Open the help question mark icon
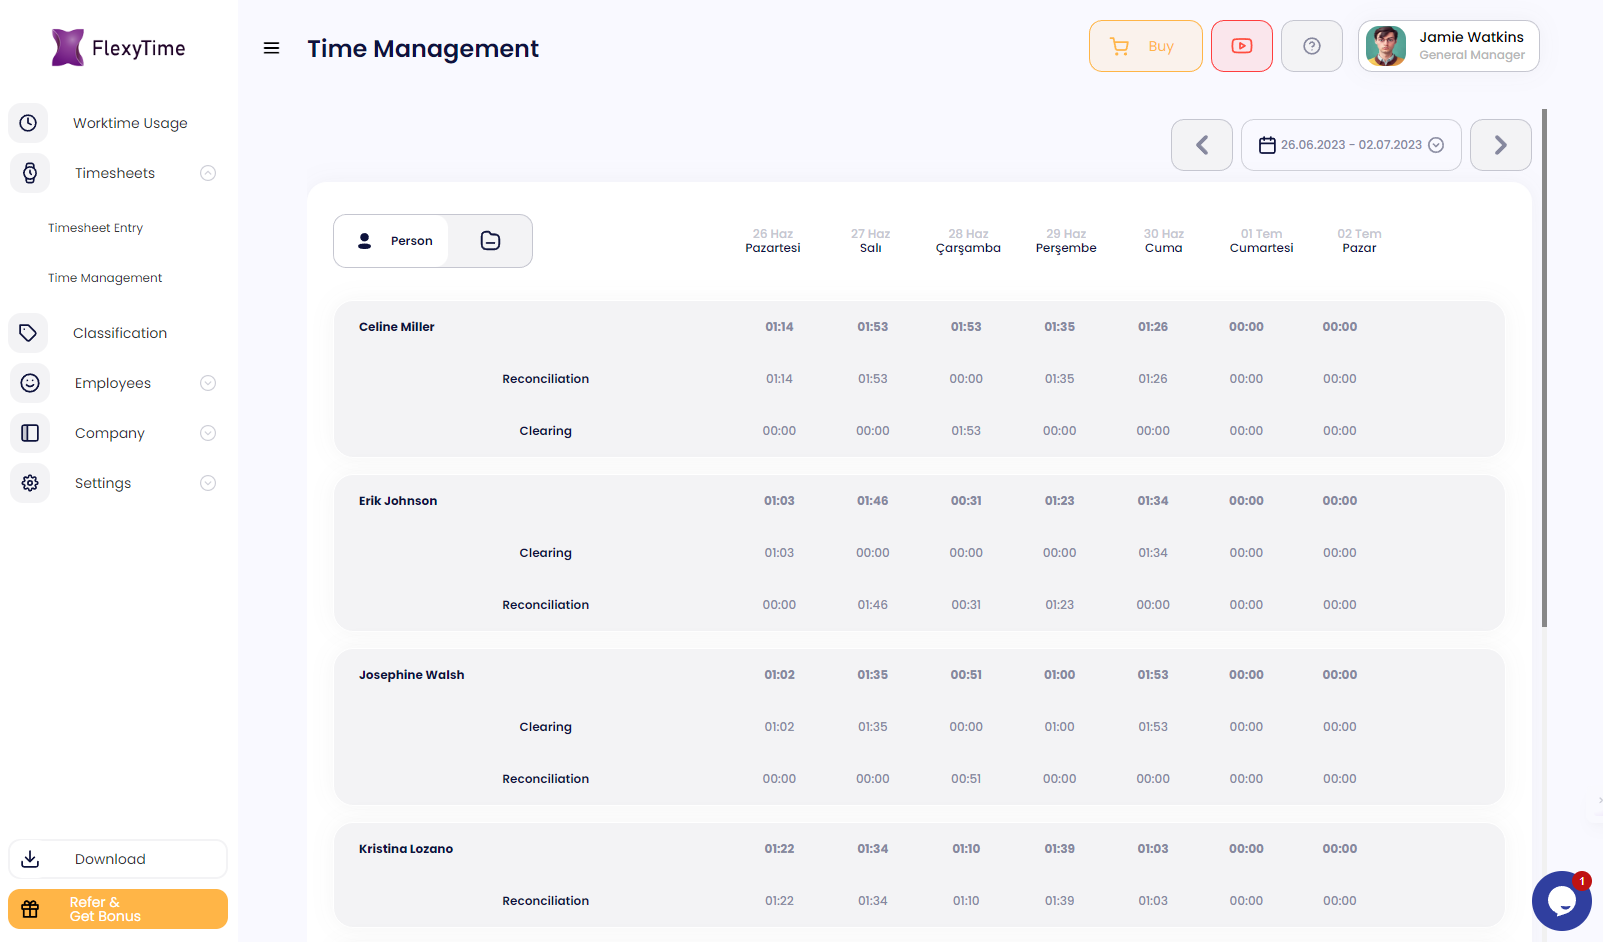This screenshot has height=942, width=1603. click(x=1311, y=46)
